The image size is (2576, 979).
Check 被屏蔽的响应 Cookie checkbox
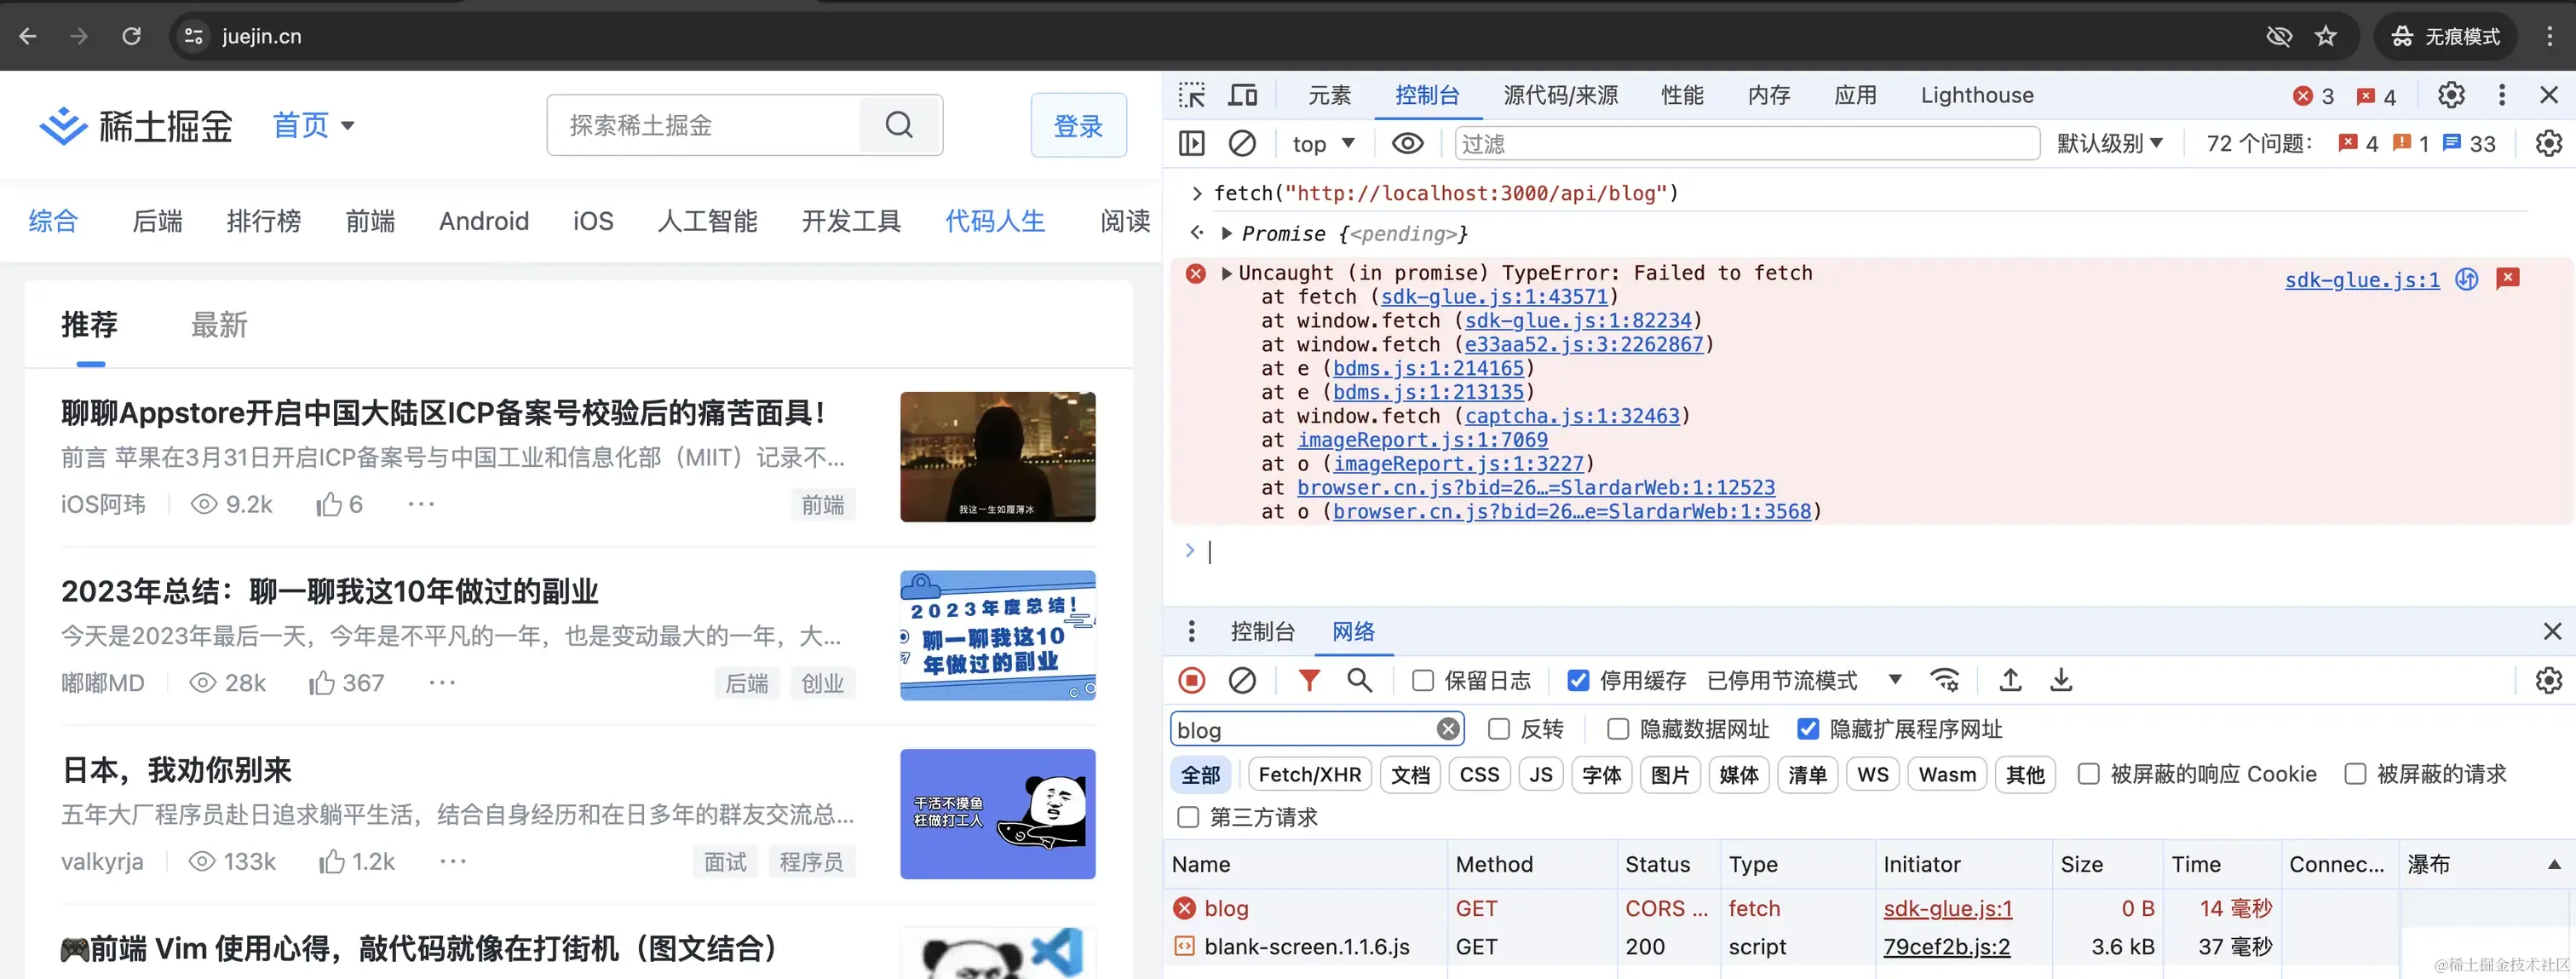(x=2088, y=774)
